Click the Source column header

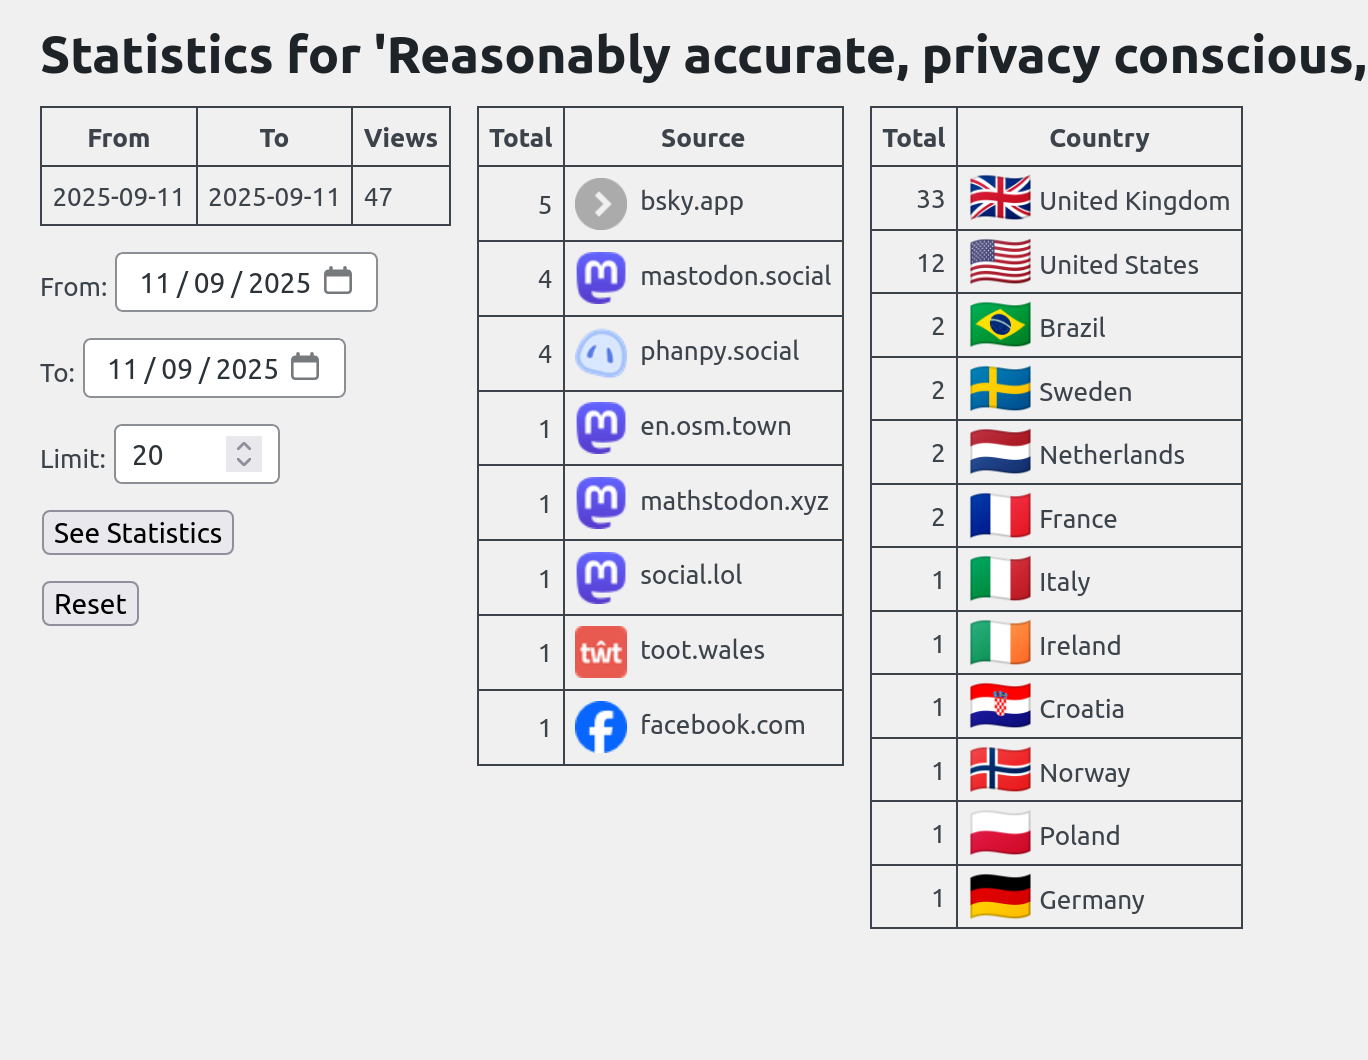(x=702, y=138)
